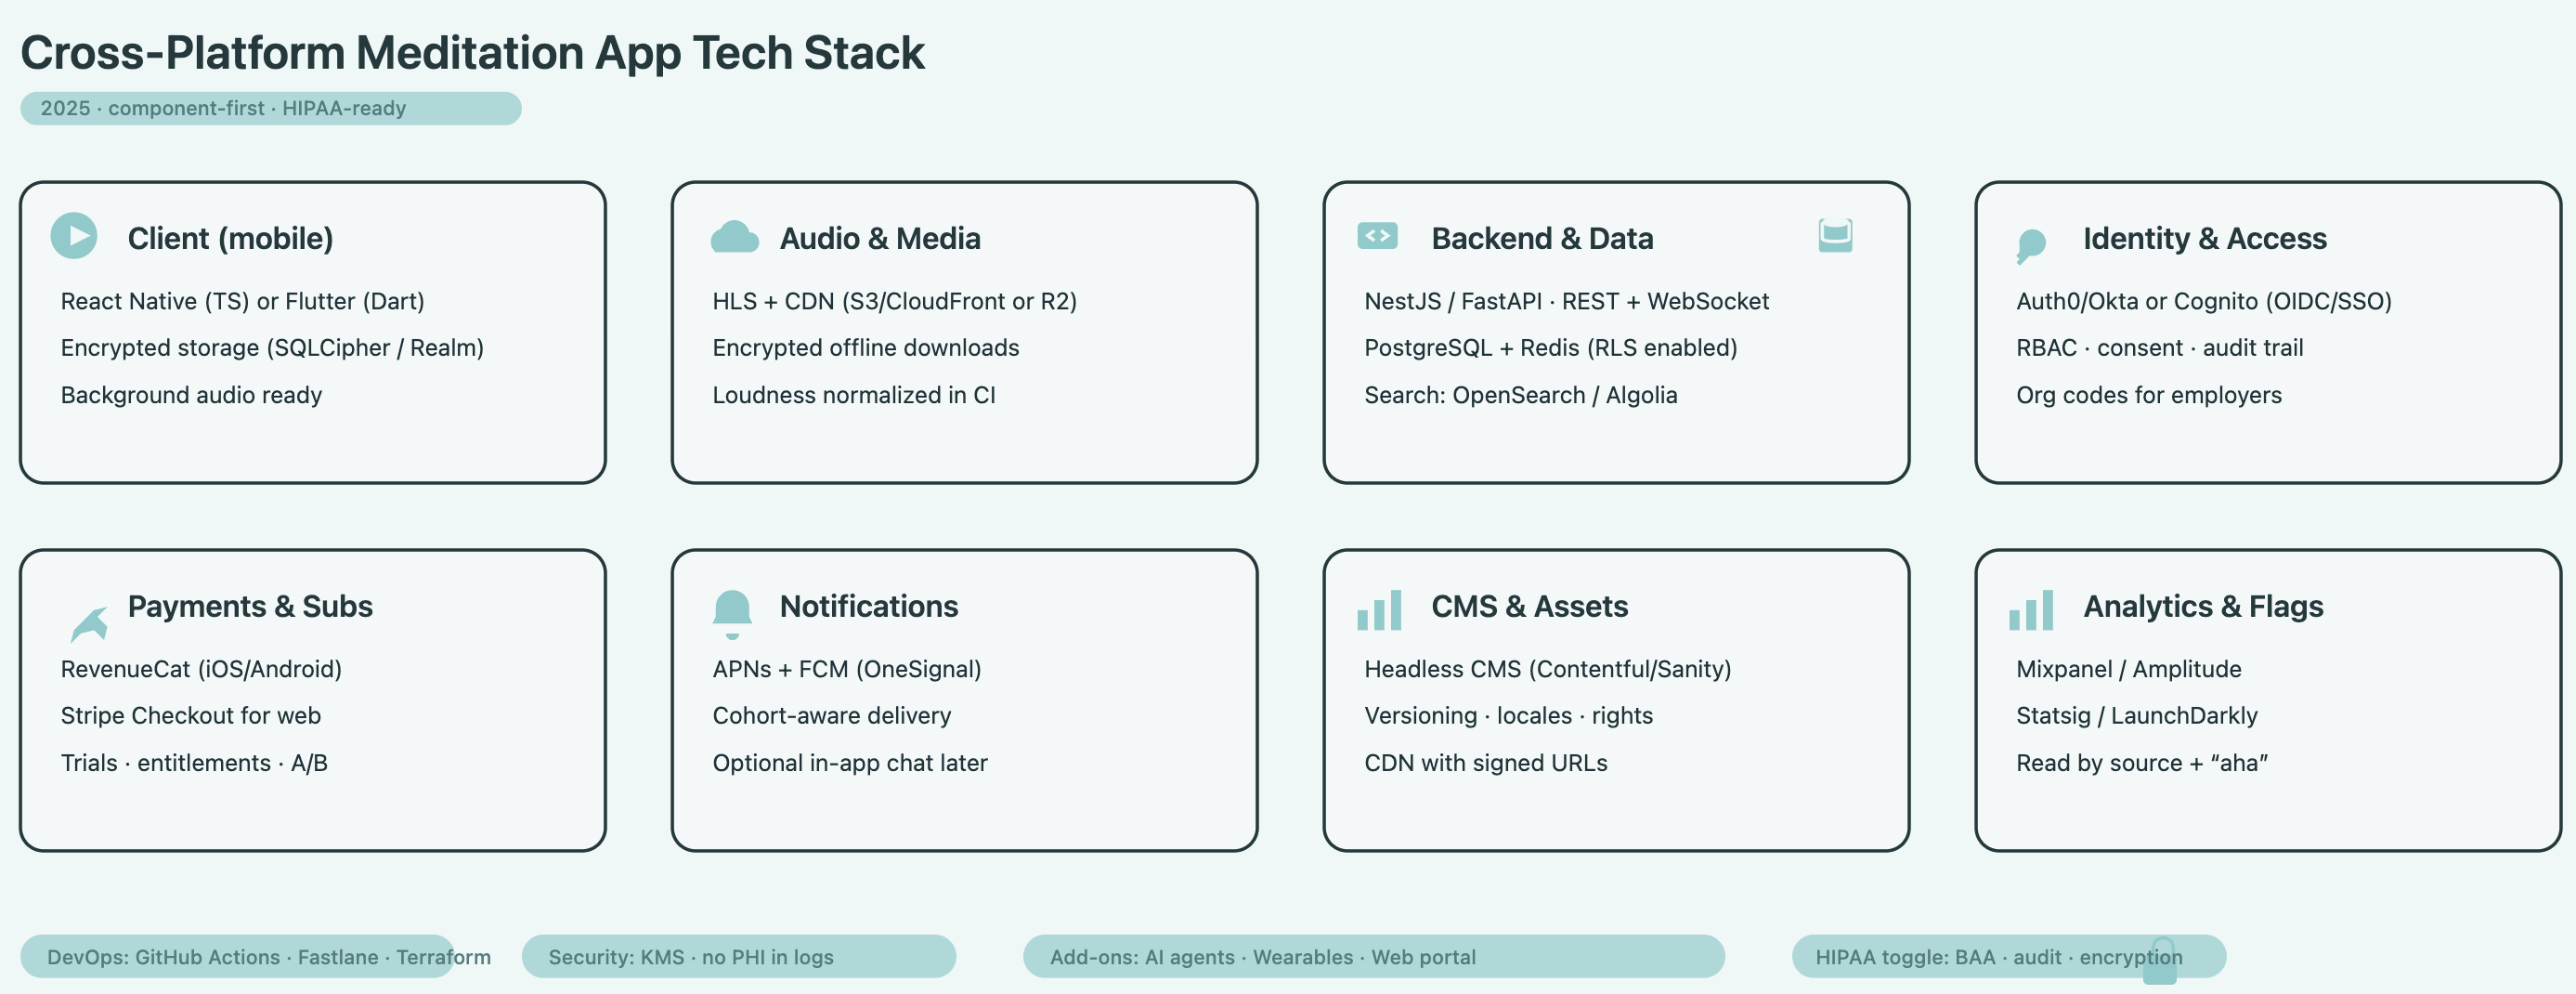Click 'Org codes for employers' line

coord(2148,395)
